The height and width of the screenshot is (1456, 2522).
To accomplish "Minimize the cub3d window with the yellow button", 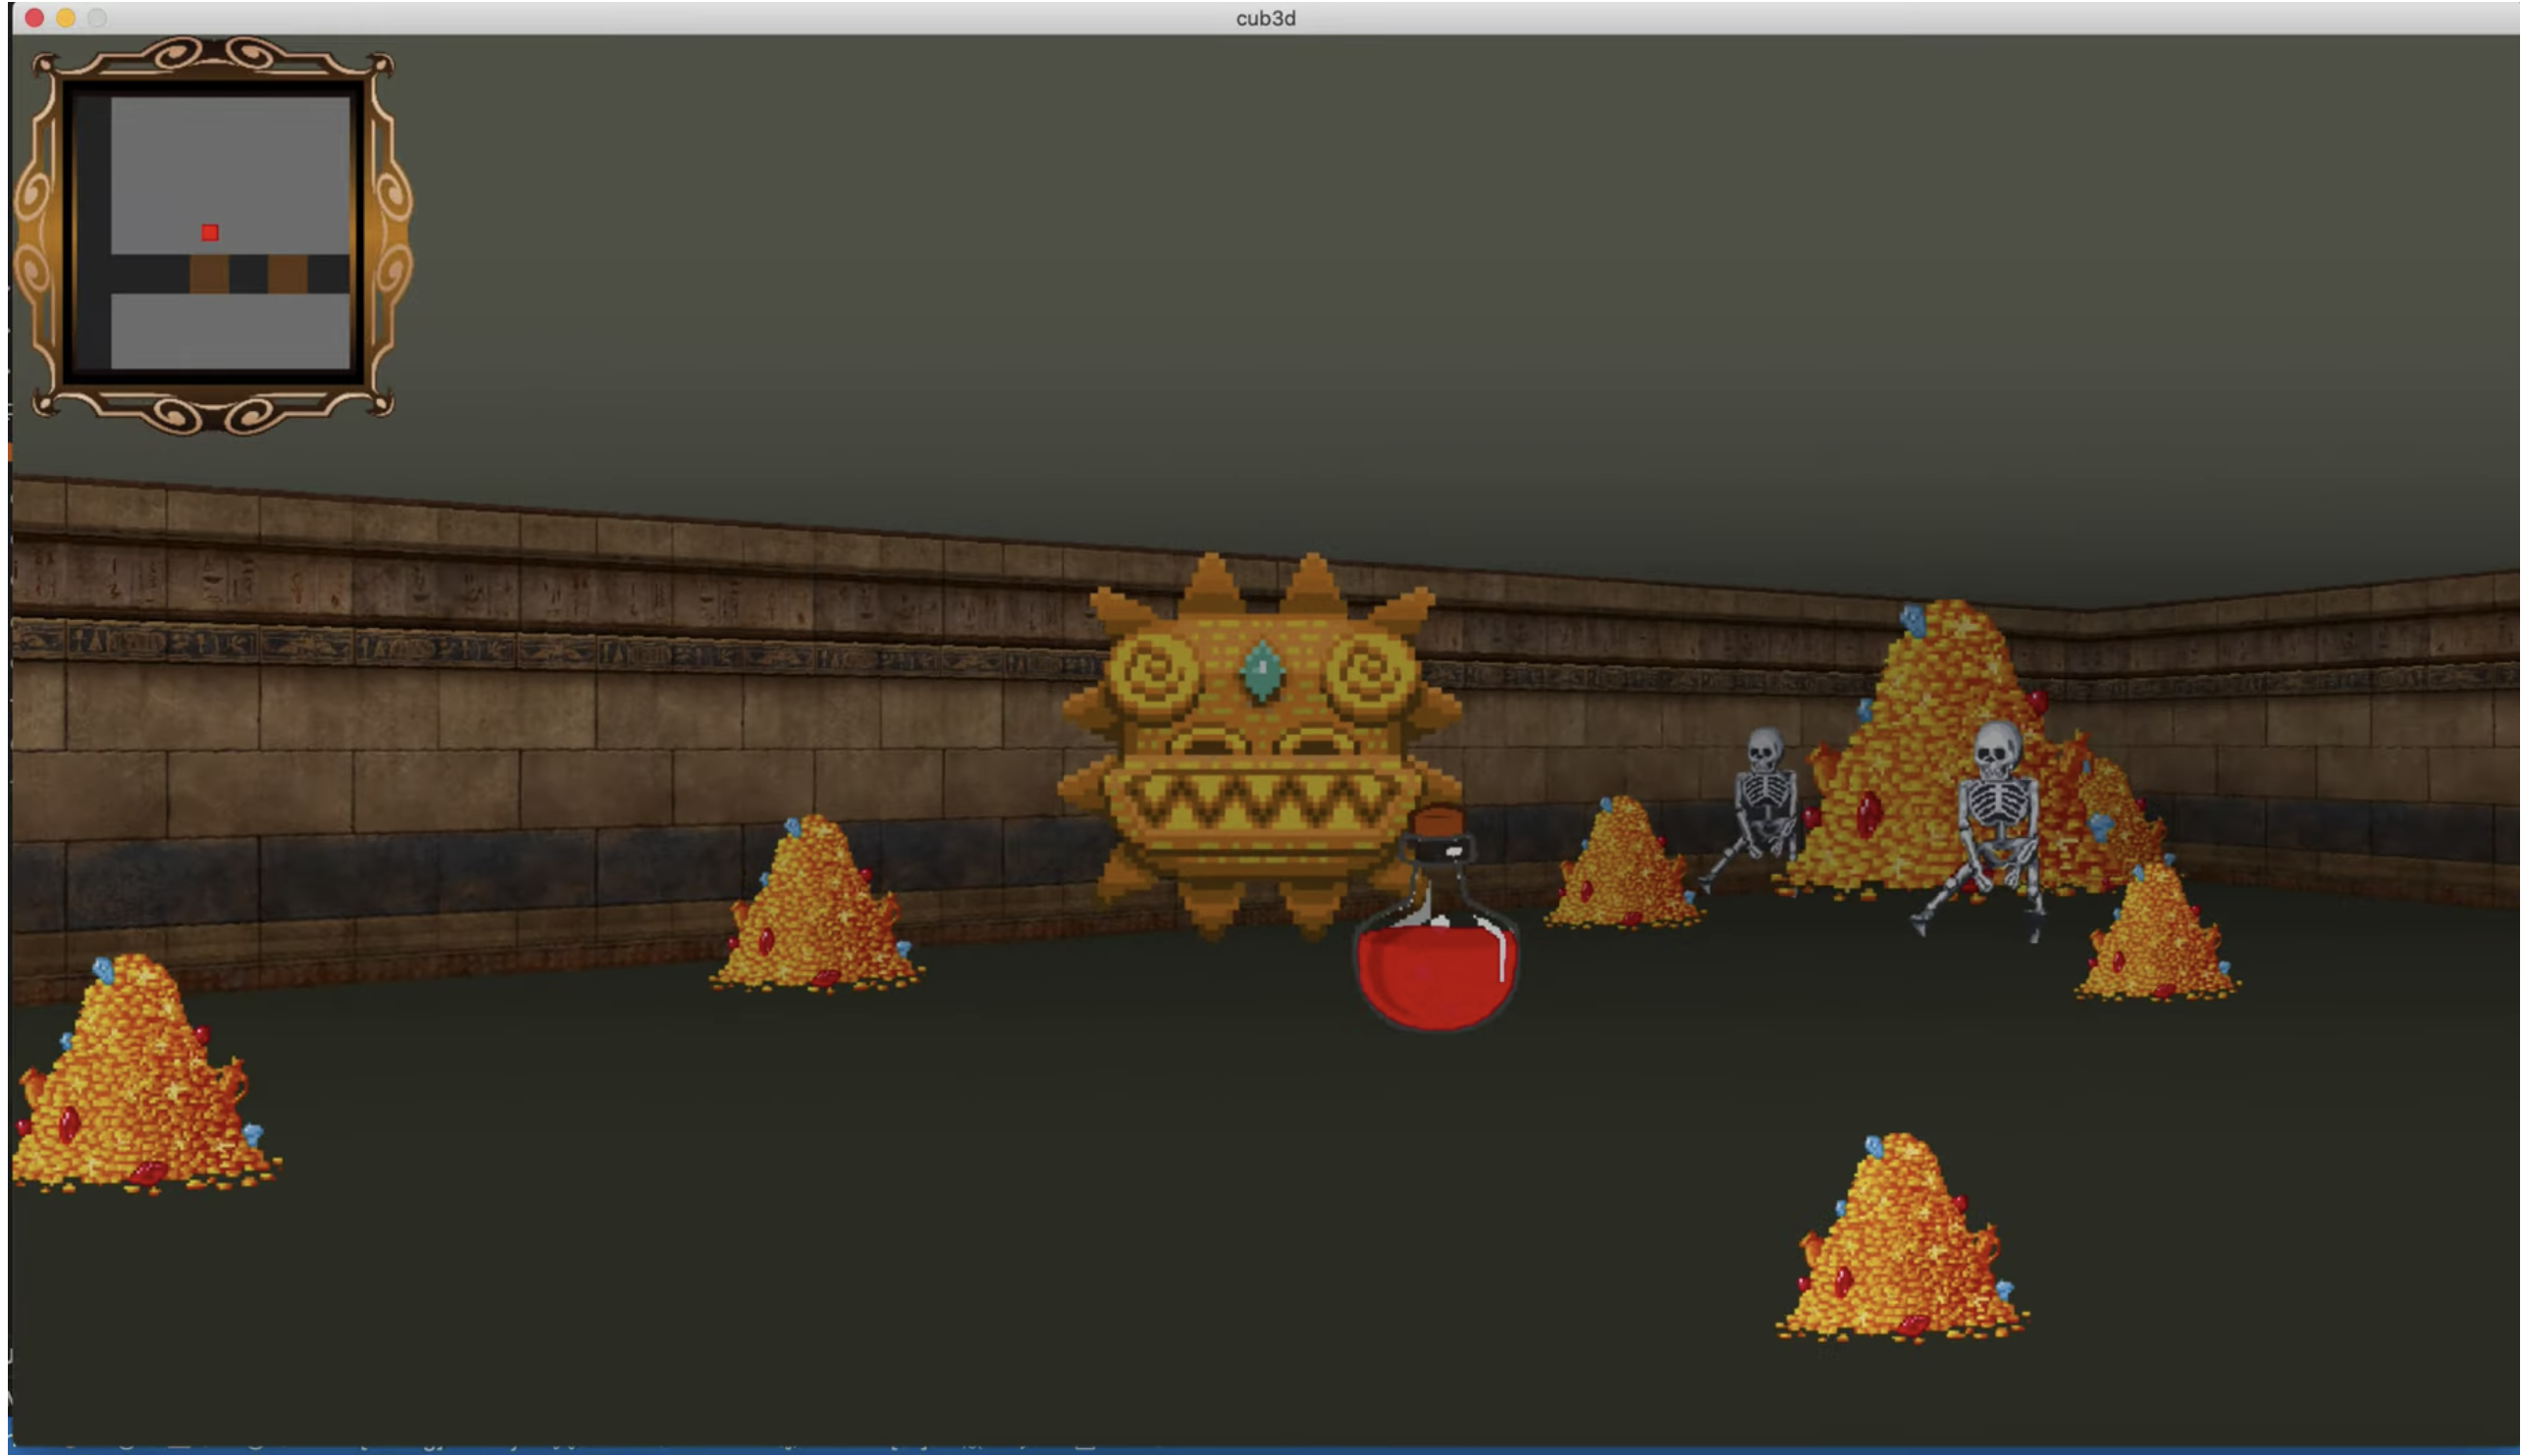I will (65, 18).
